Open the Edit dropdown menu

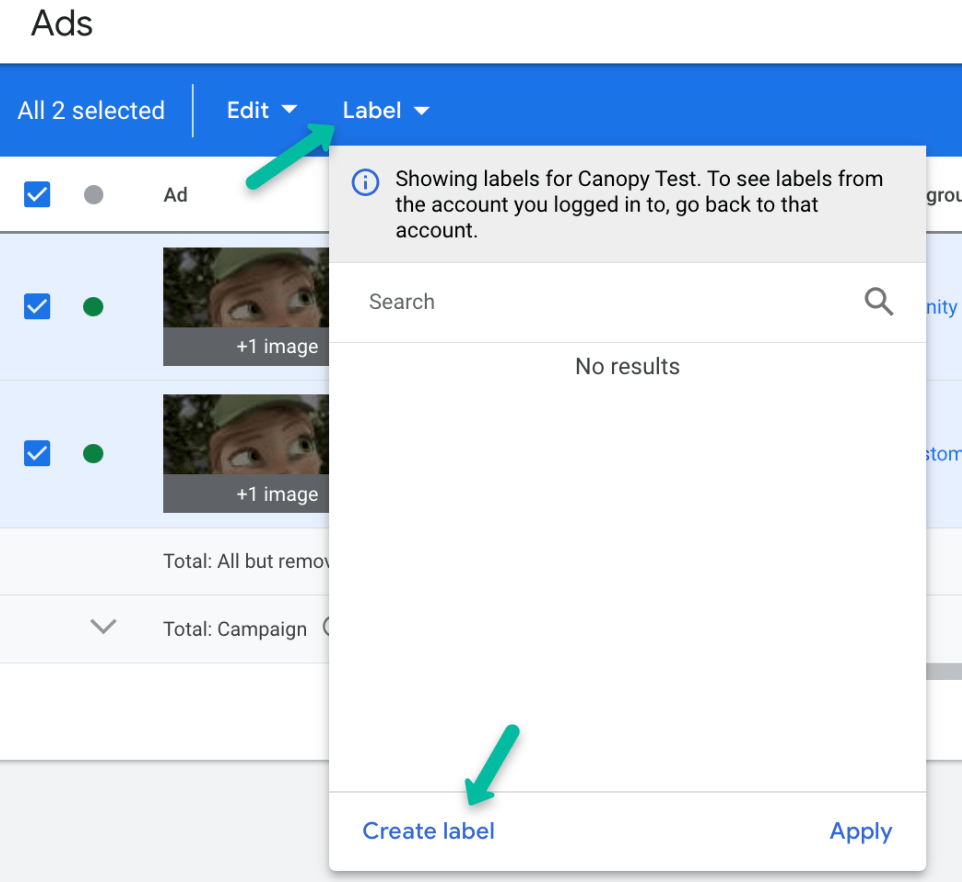pos(261,110)
